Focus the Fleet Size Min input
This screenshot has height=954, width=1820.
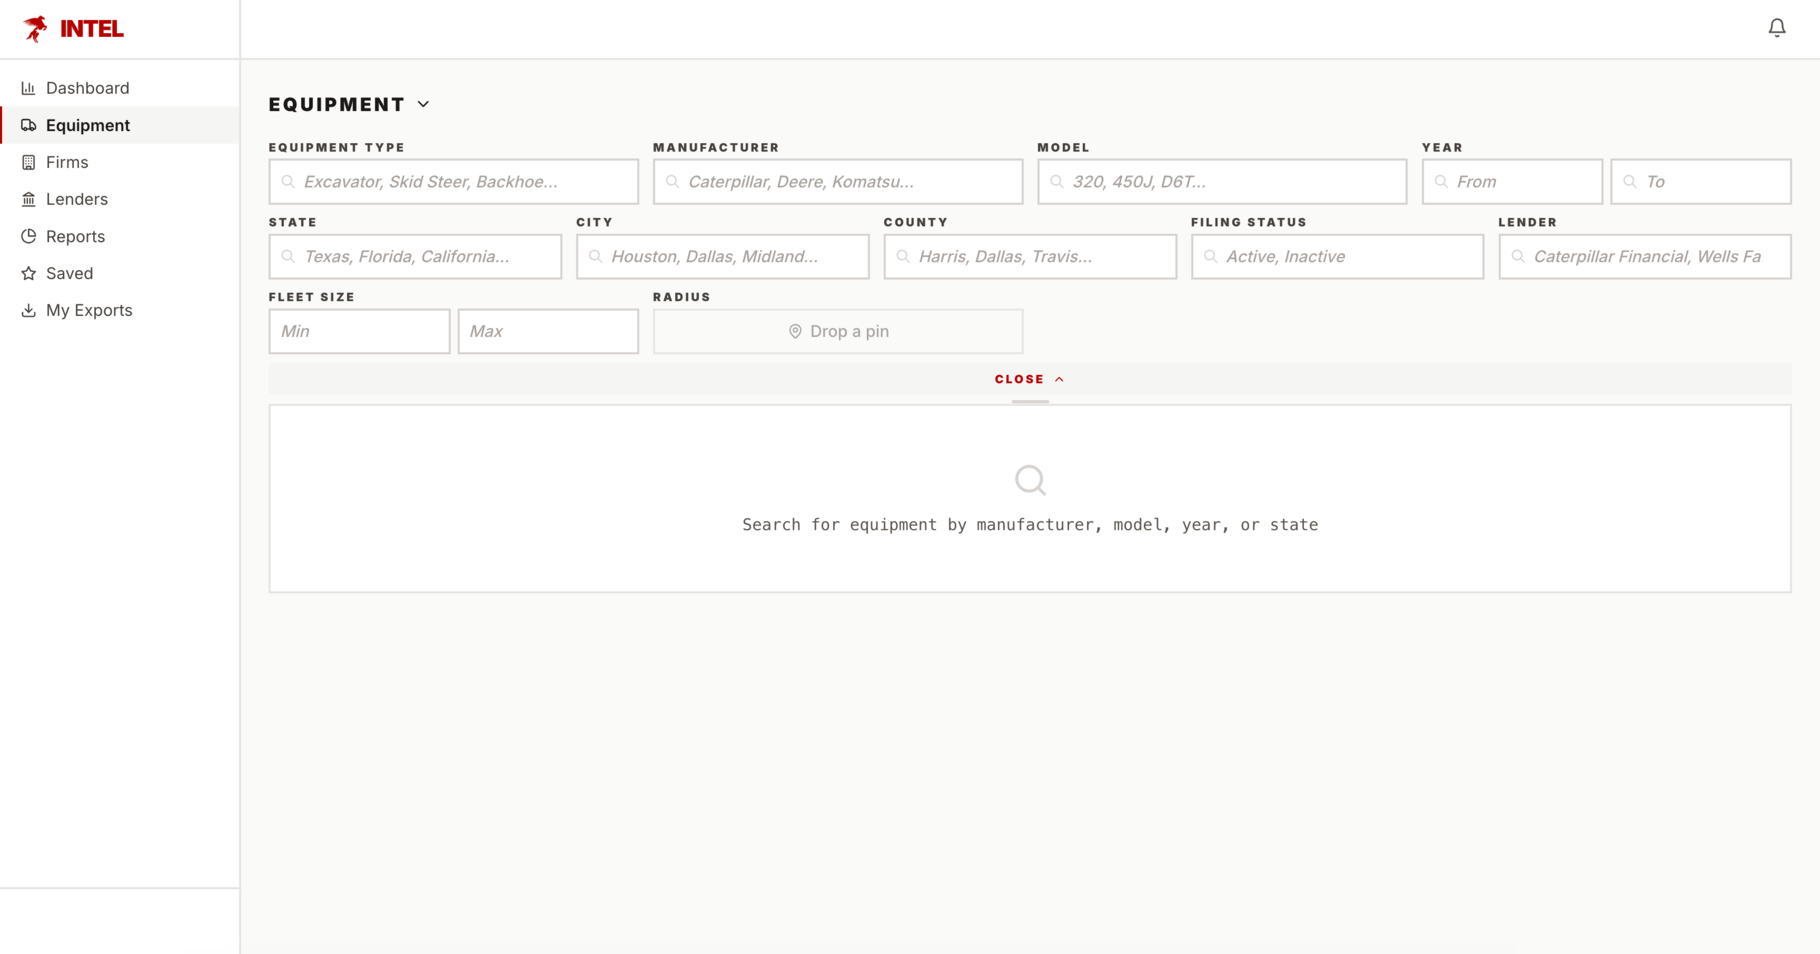[x=359, y=332]
